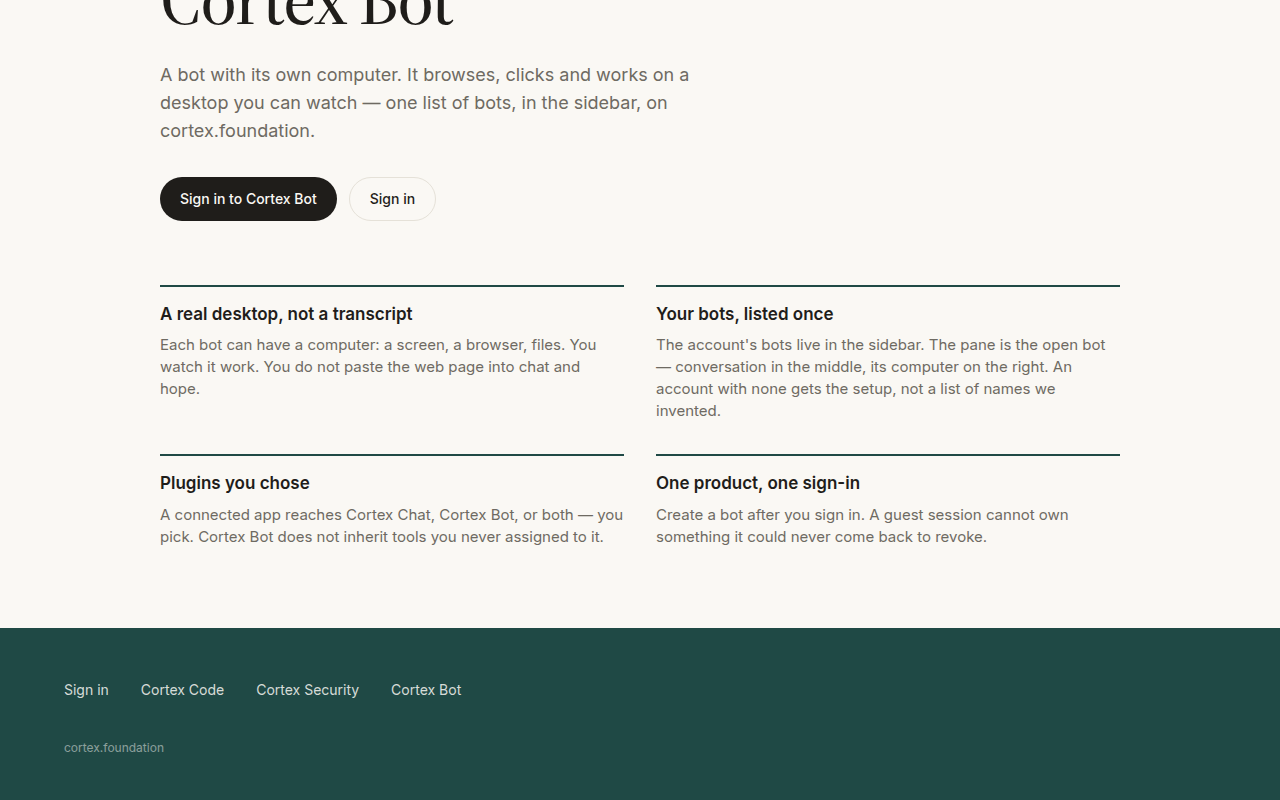Click the heading 'One product, one sign-in'
Image resolution: width=1280 pixels, height=800 pixels.
click(x=758, y=483)
